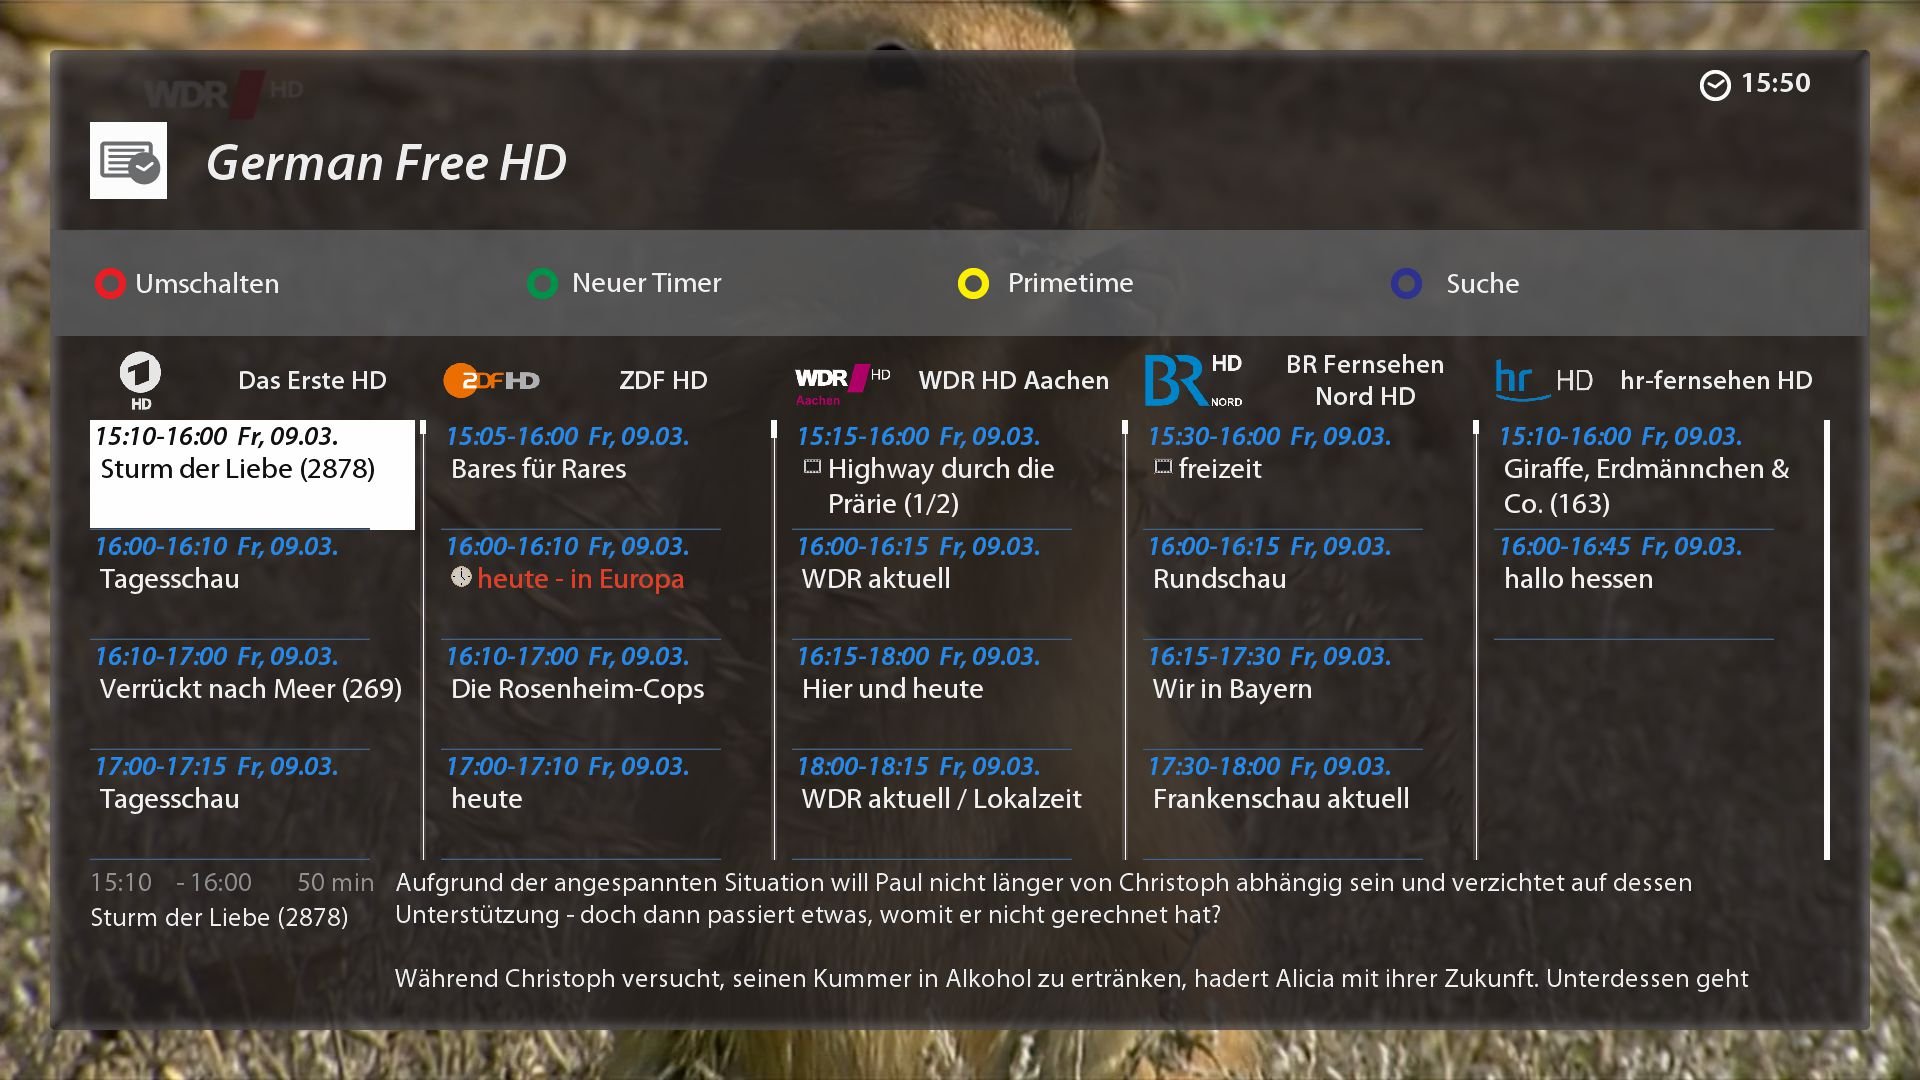1920x1080 pixels.
Task: Select the ZDF HD channel logo
Action: [x=491, y=381]
